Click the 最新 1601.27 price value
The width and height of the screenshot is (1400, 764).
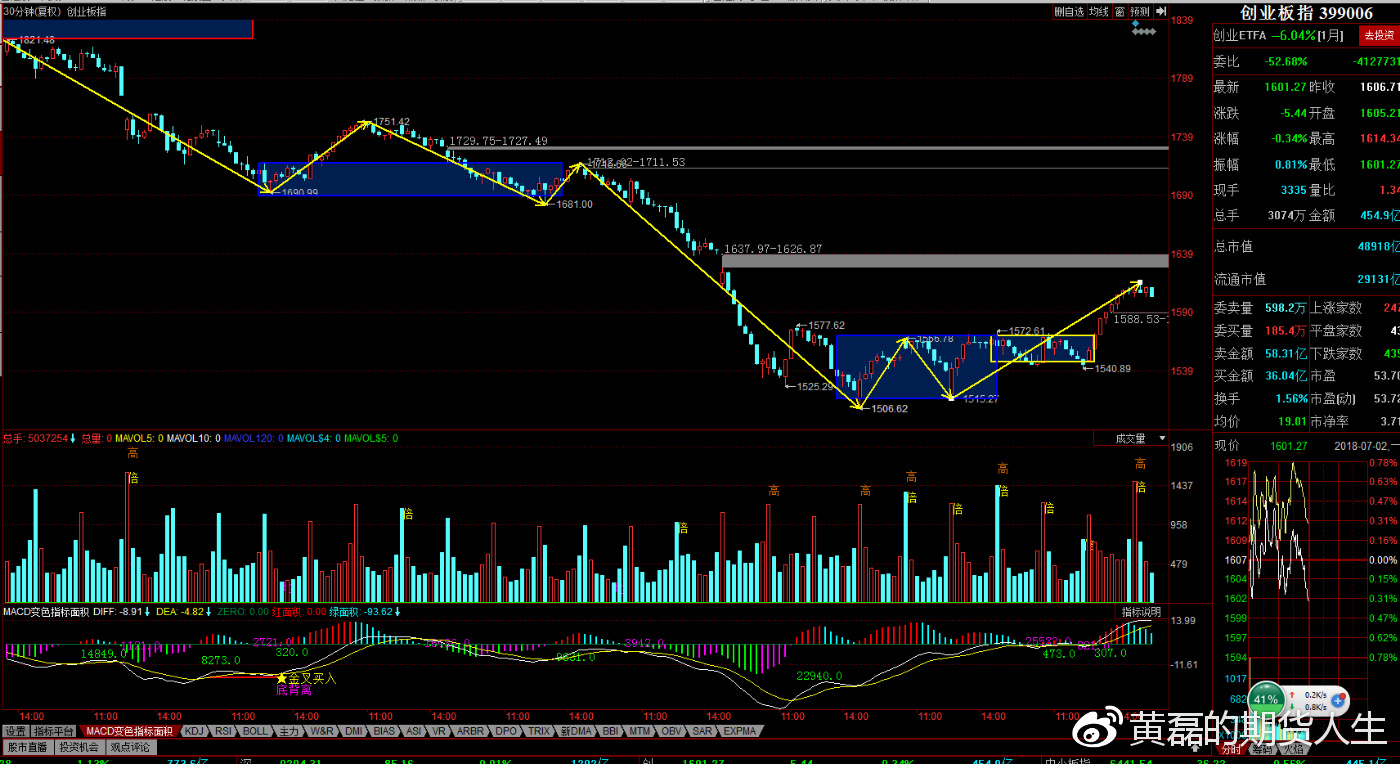1285,87
